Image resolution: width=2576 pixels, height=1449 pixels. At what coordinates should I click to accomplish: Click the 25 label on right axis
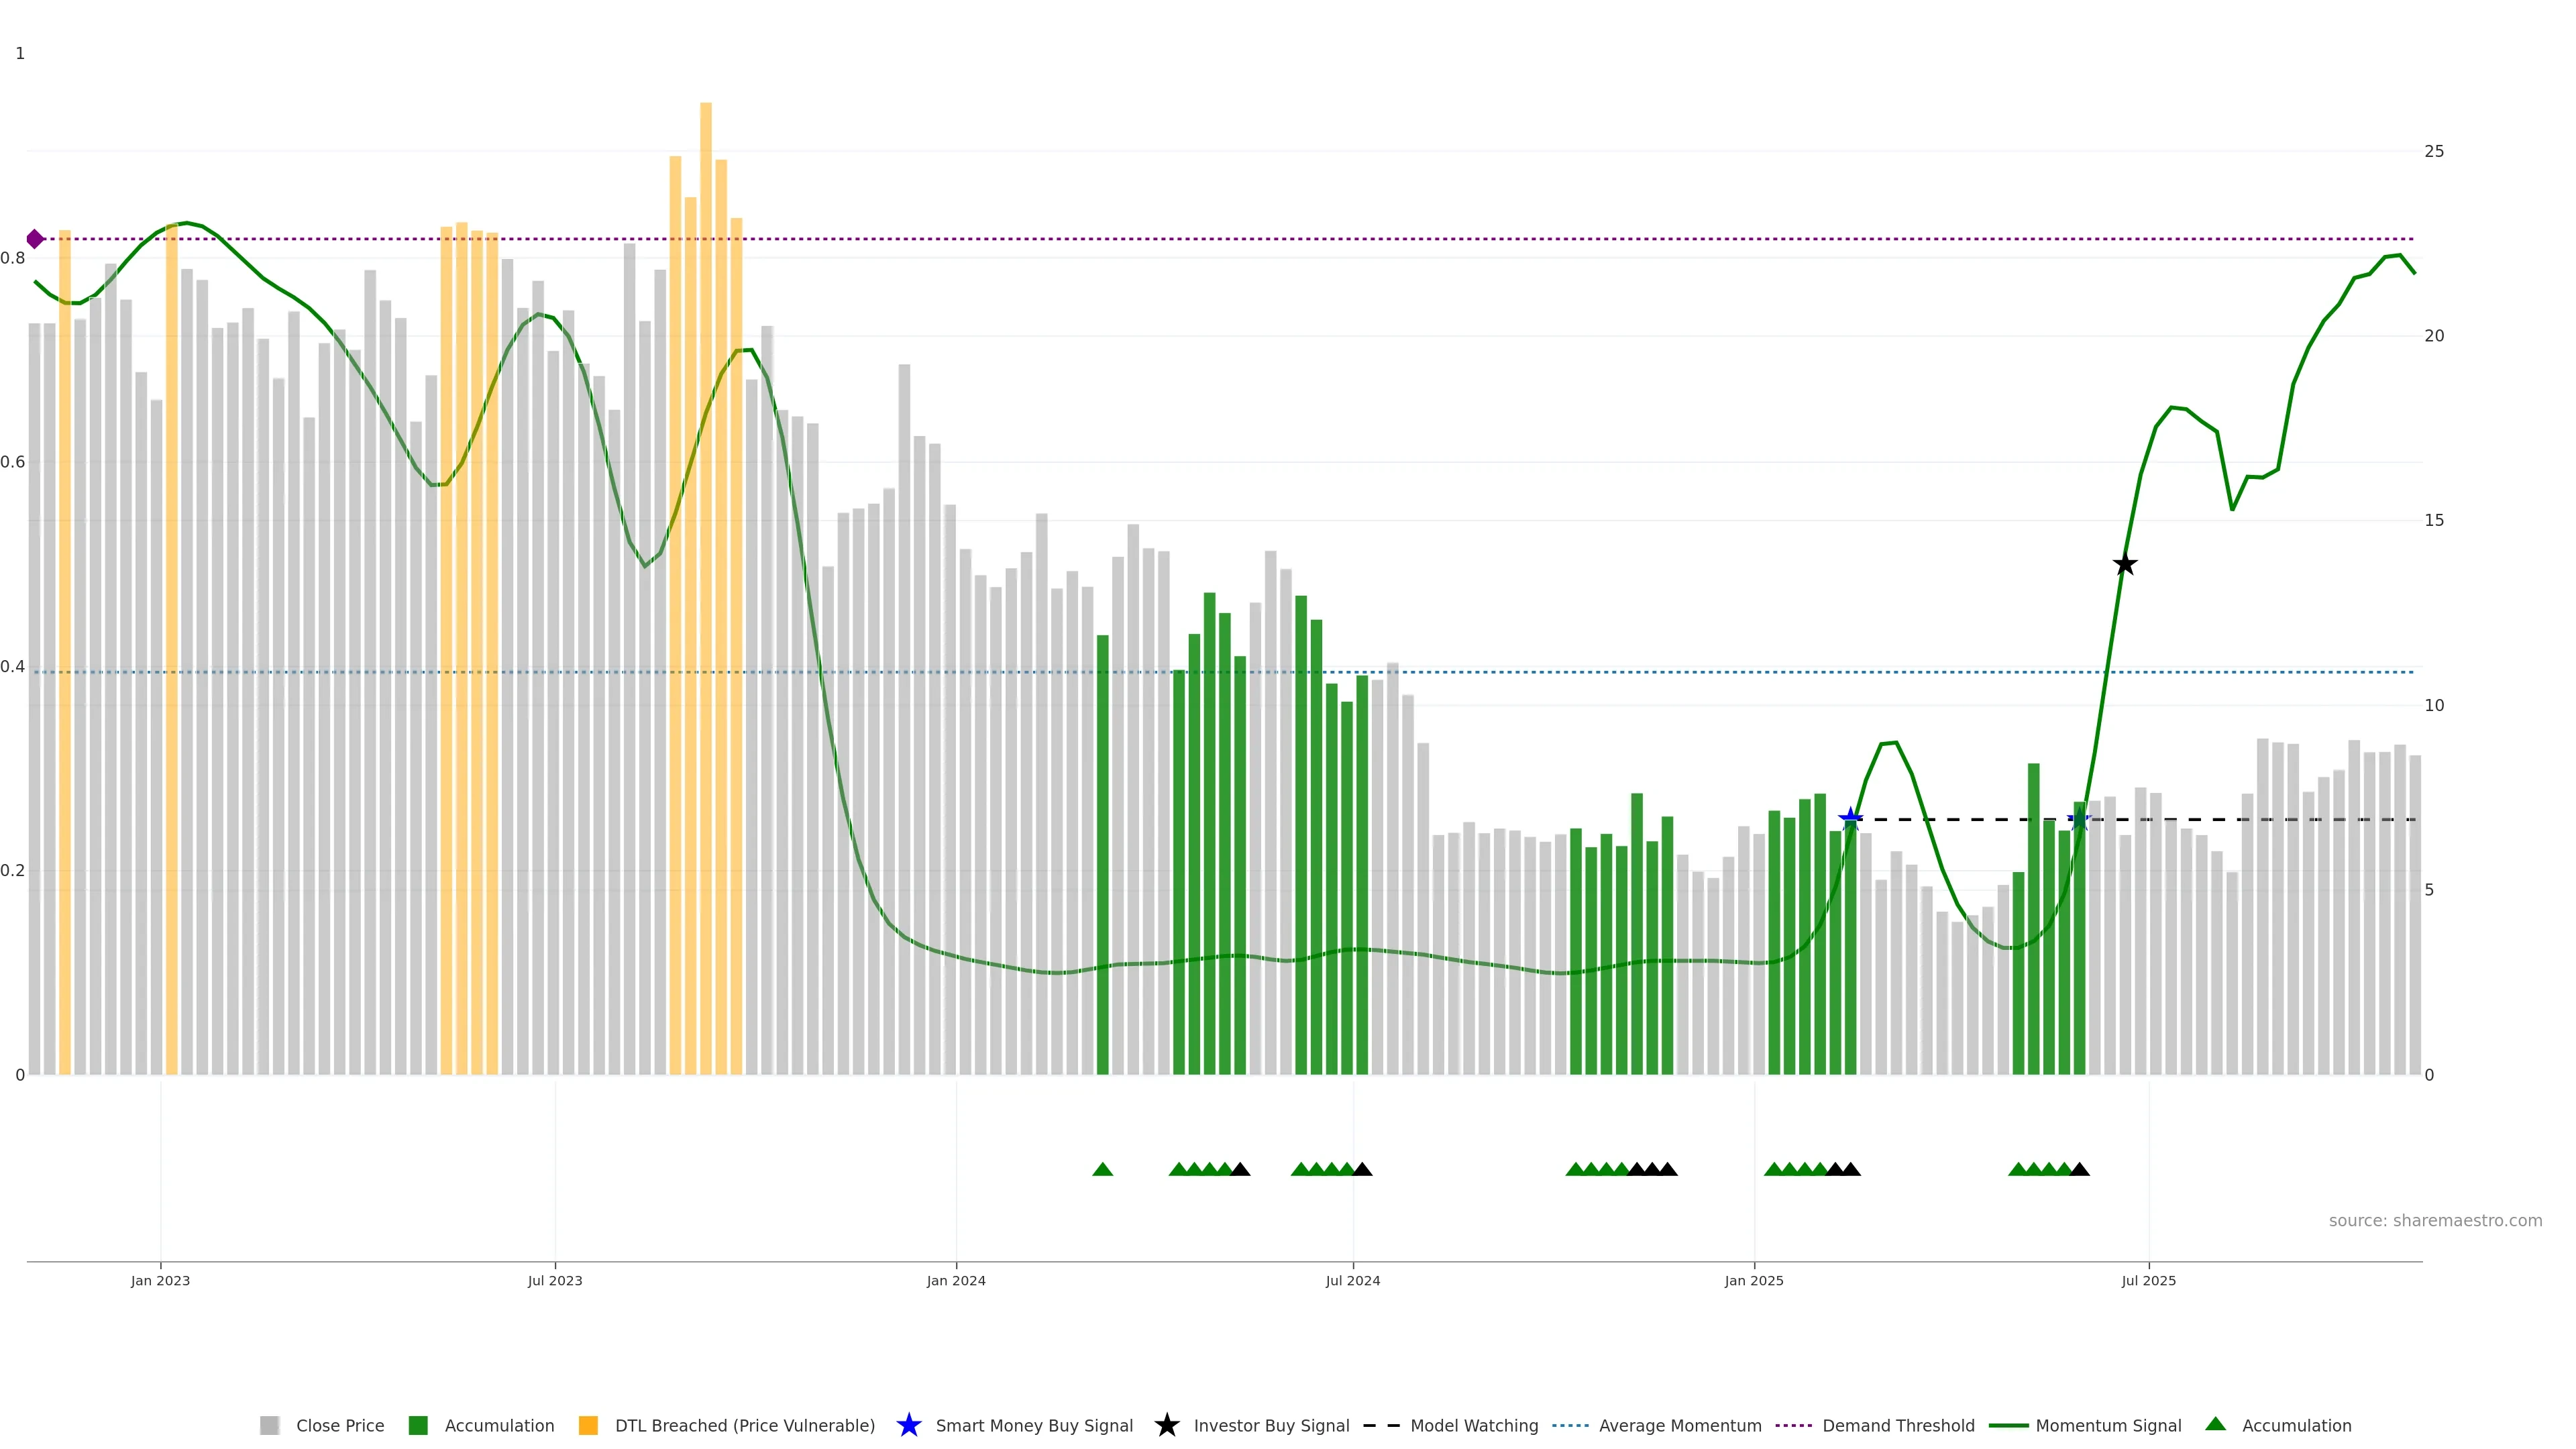2434,151
